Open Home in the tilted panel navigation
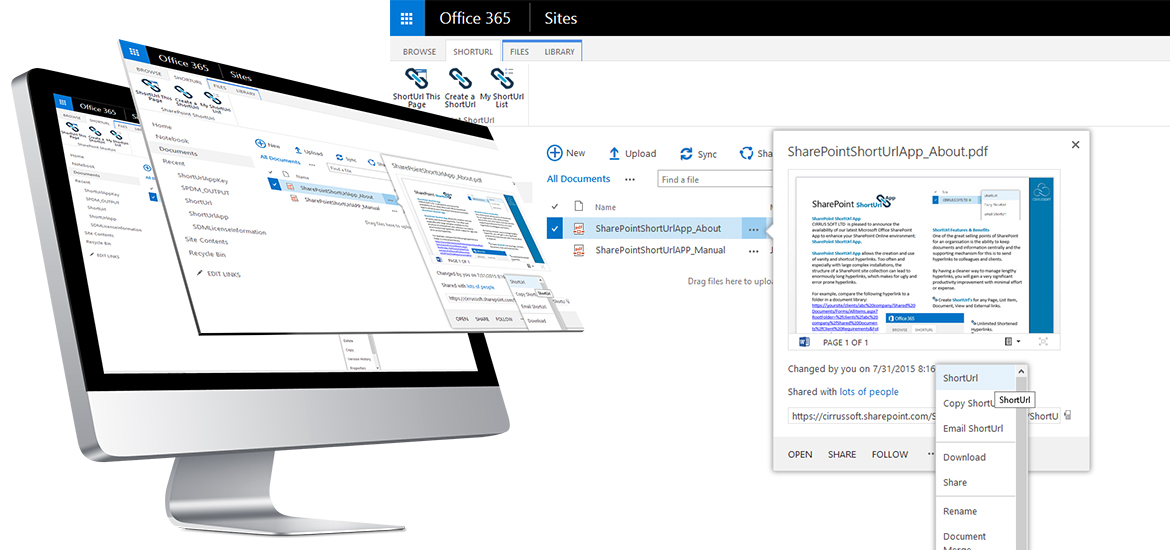 click(162, 127)
